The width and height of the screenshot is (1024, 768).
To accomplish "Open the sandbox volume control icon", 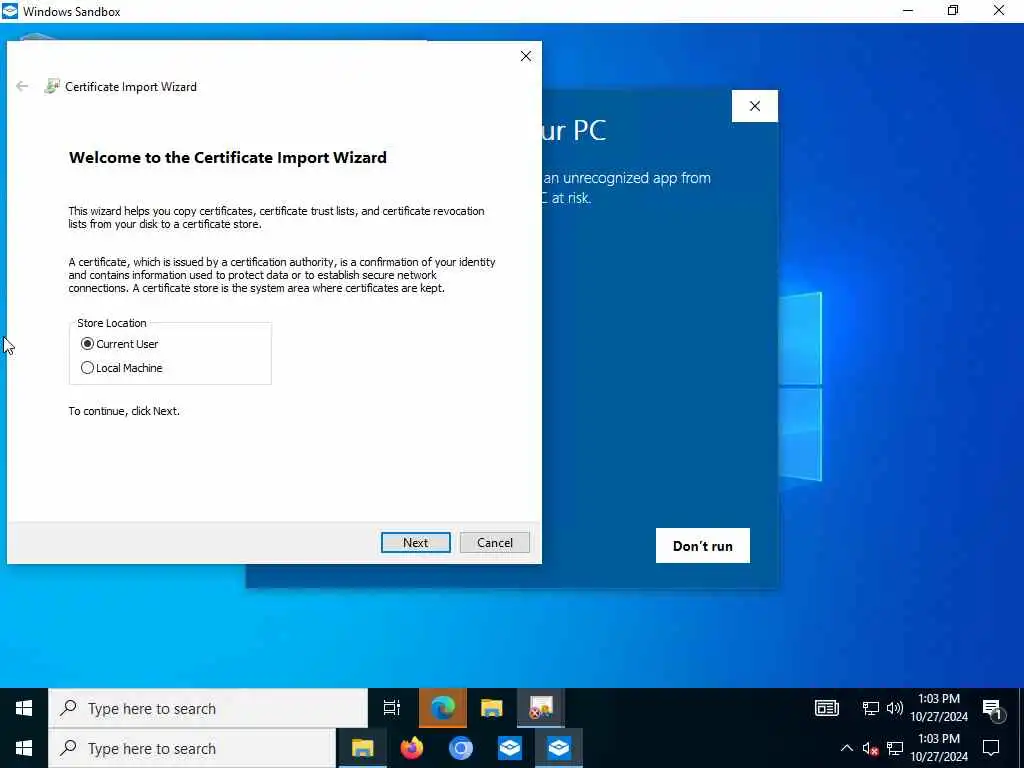I will pyautogui.click(x=895, y=708).
